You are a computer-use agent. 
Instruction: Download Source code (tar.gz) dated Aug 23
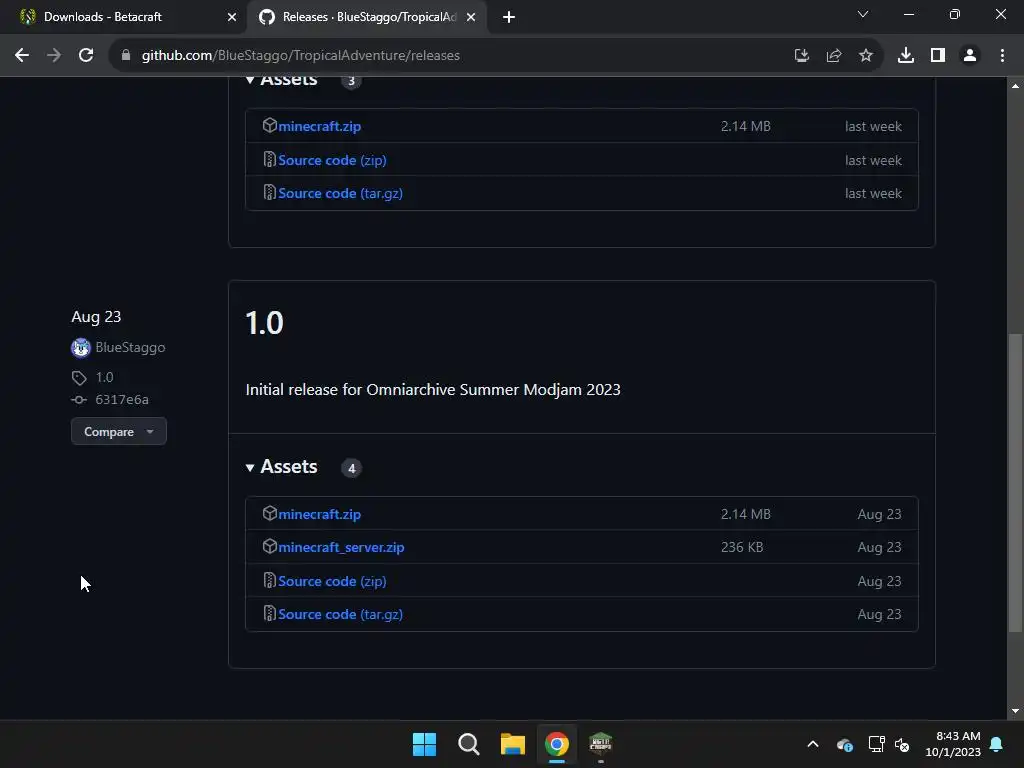340,615
